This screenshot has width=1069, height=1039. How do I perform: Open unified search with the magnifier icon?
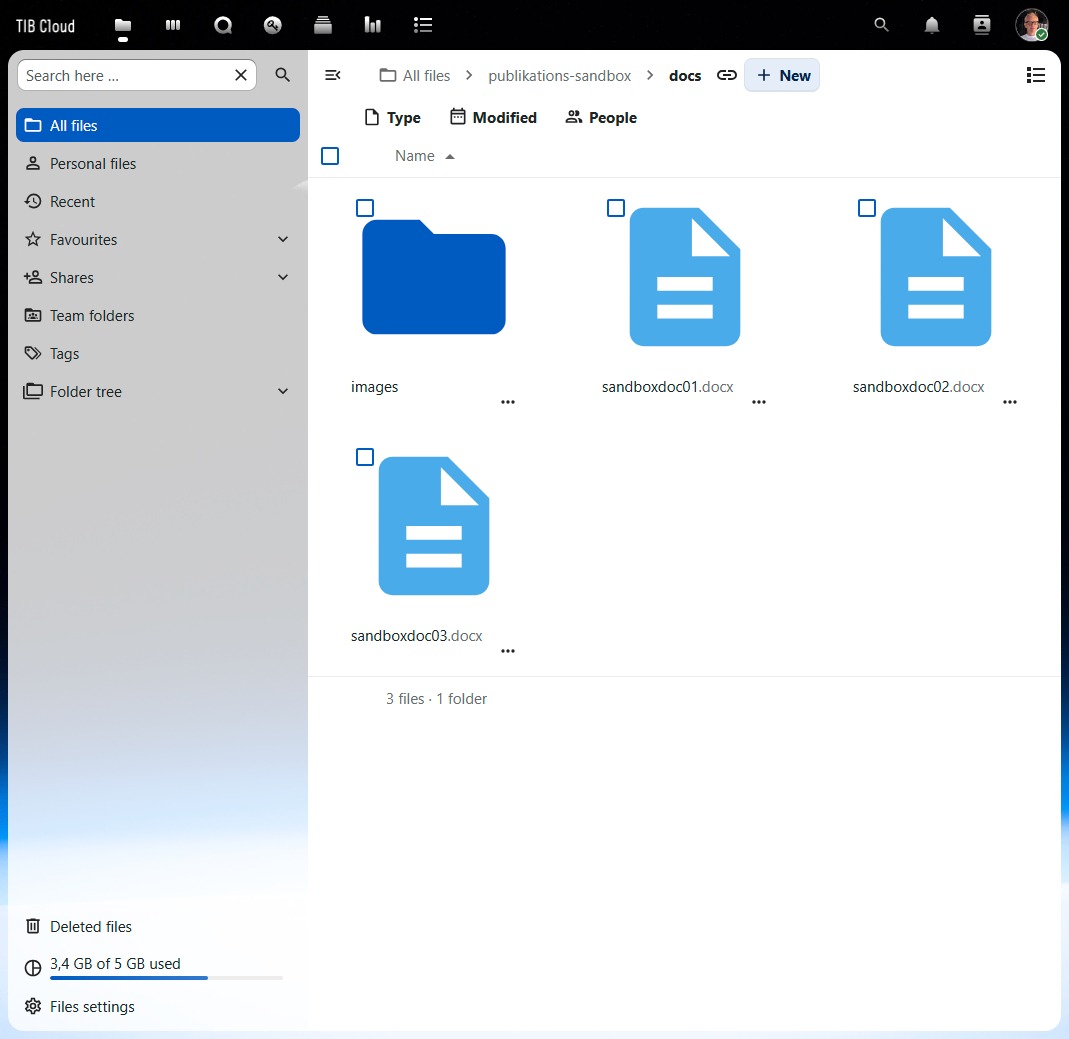pos(881,25)
